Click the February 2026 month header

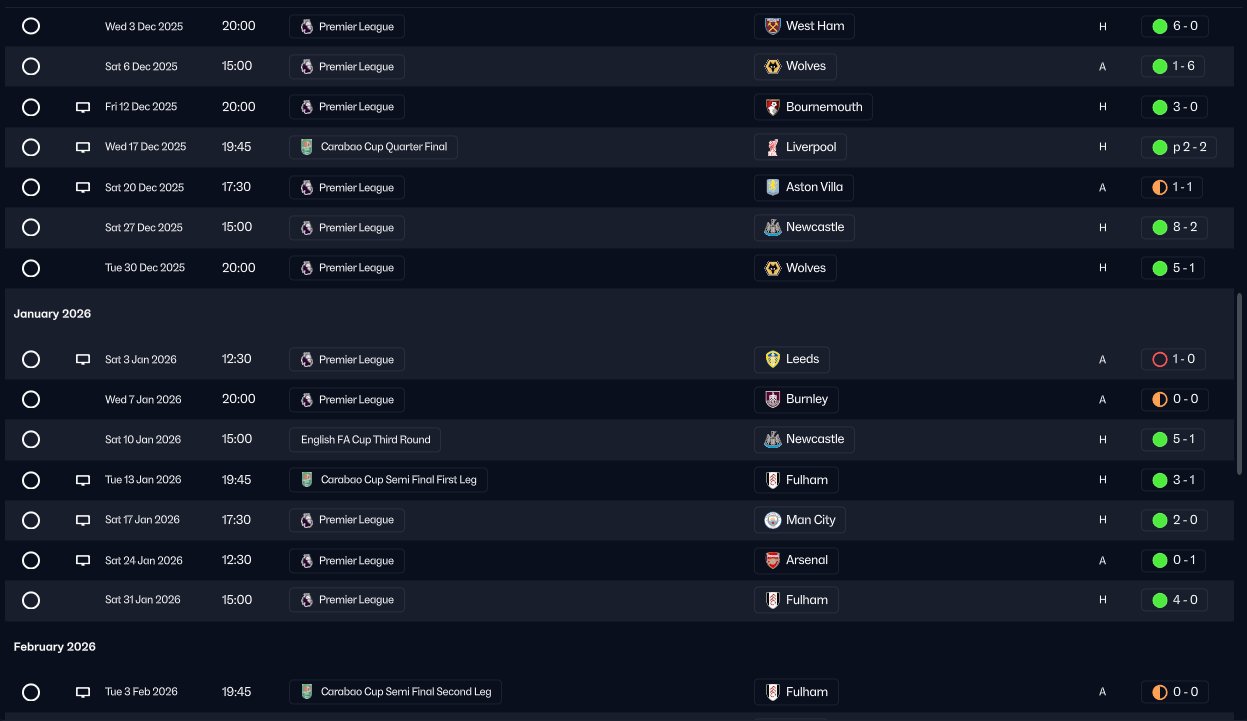55,647
